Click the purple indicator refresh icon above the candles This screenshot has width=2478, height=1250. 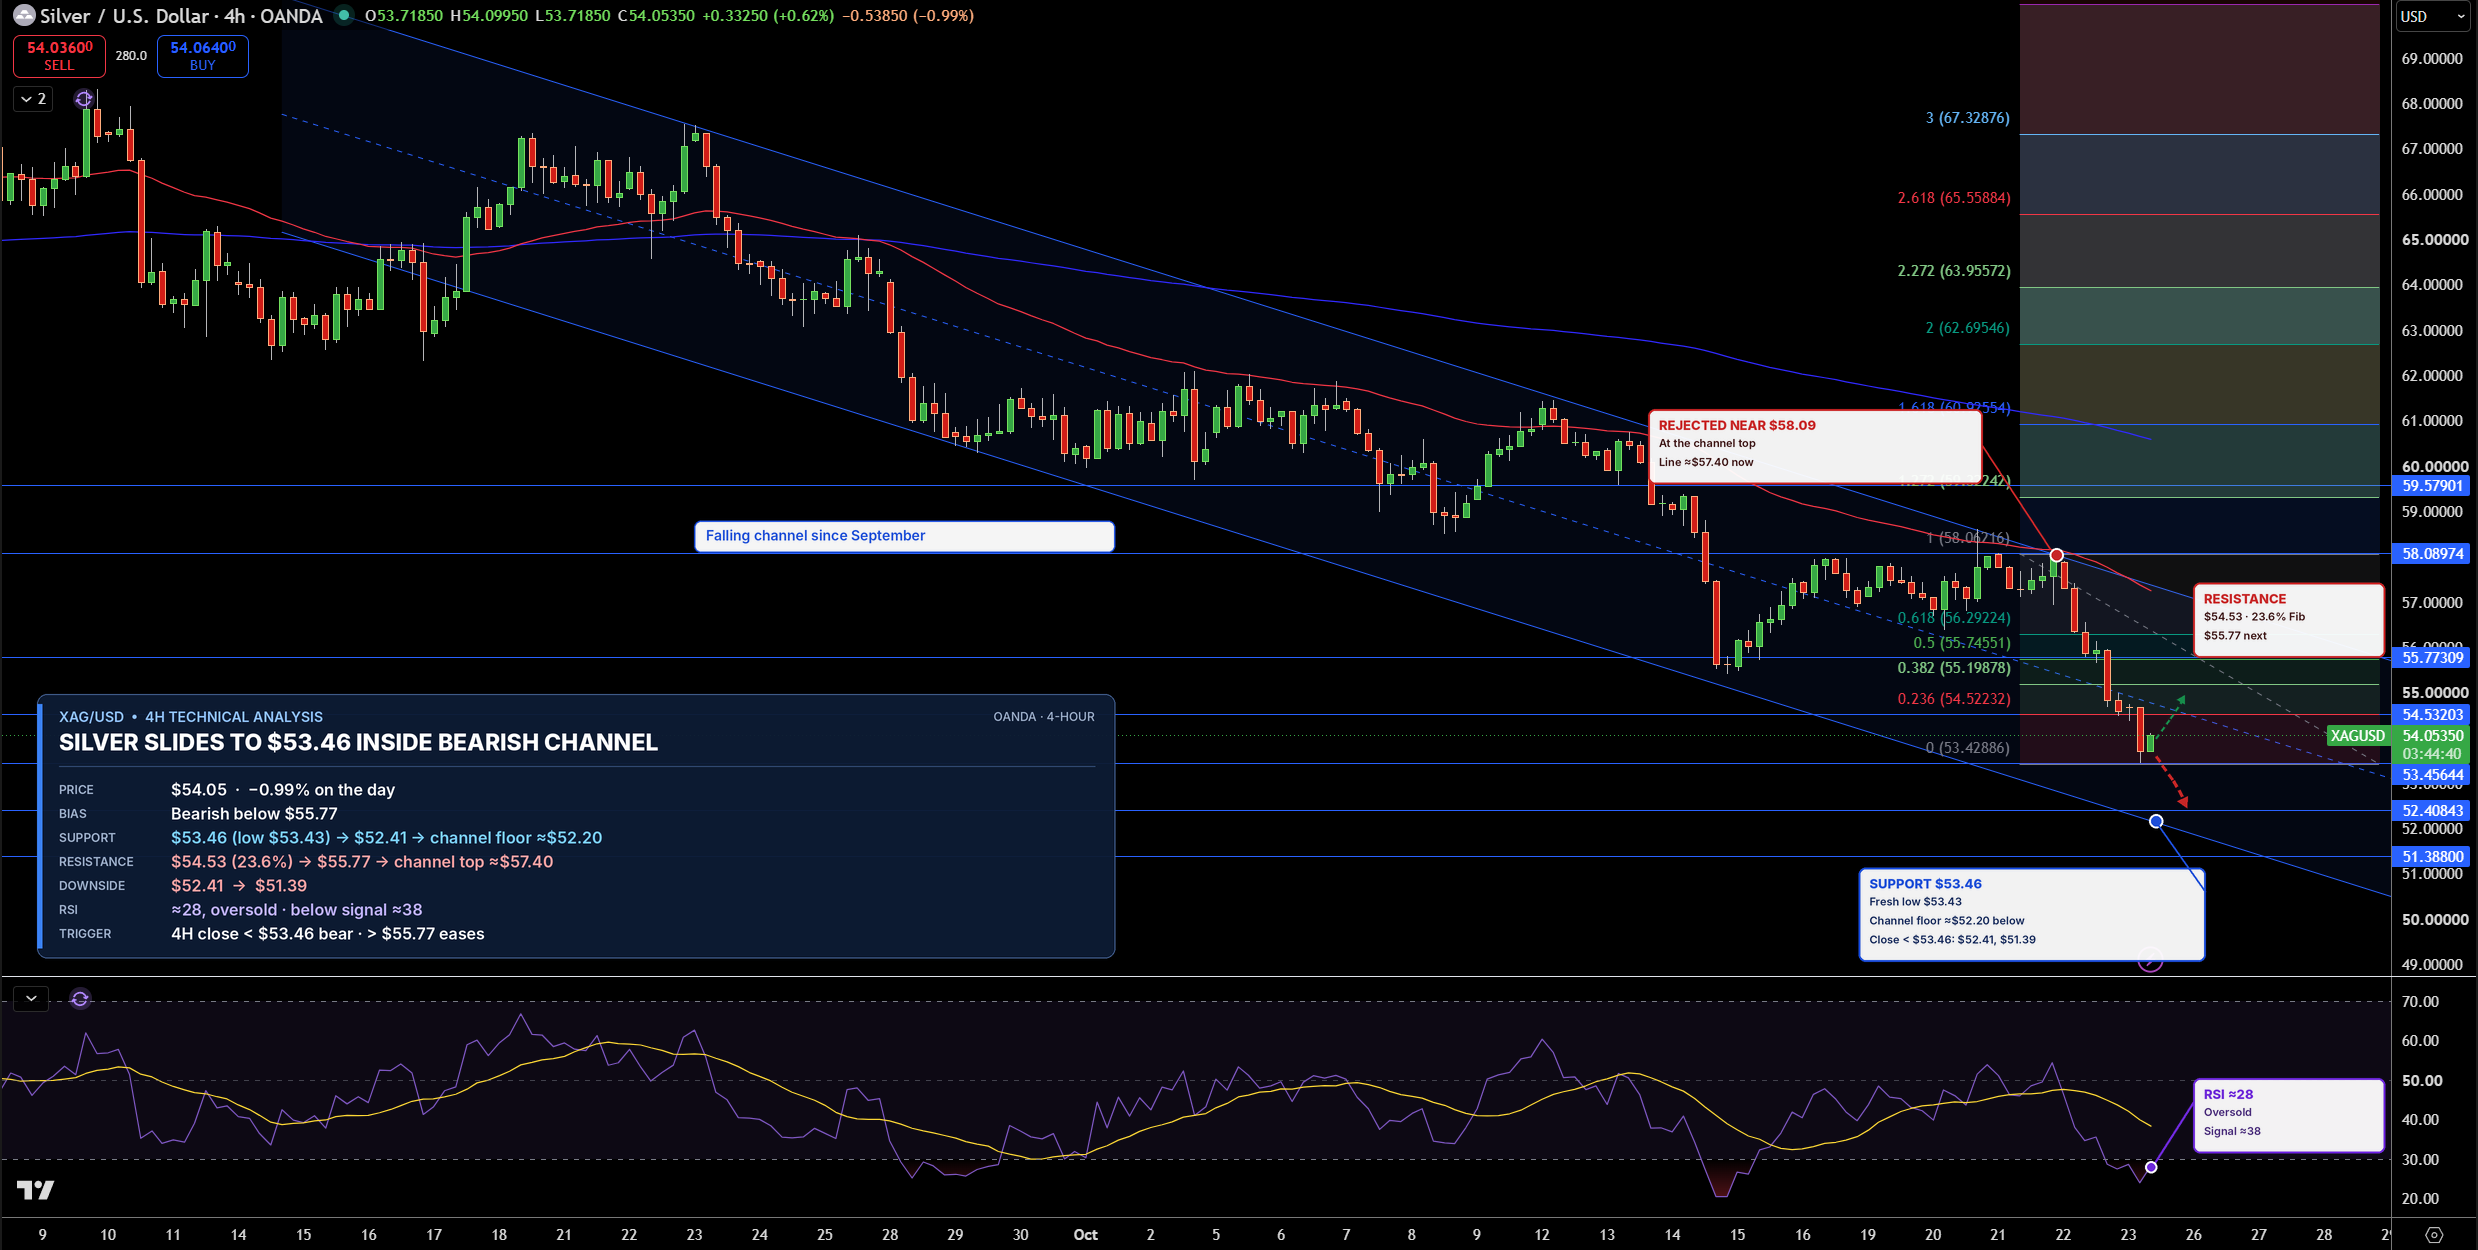(84, 98)
